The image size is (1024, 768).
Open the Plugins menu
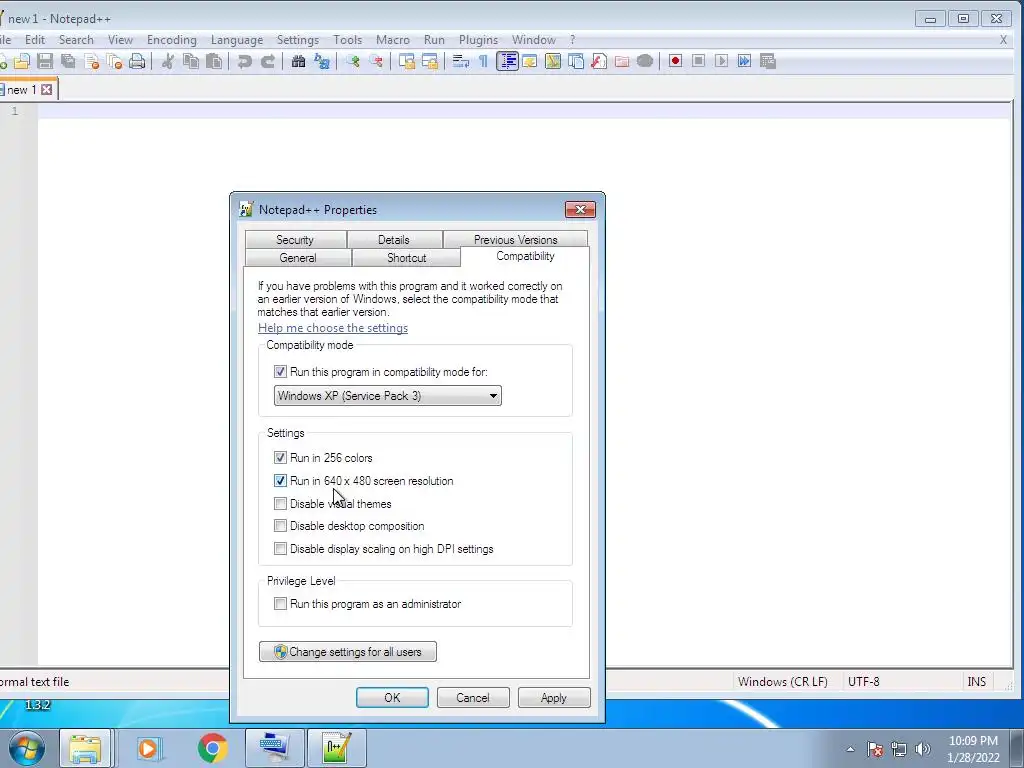click(x=478, y=40)
